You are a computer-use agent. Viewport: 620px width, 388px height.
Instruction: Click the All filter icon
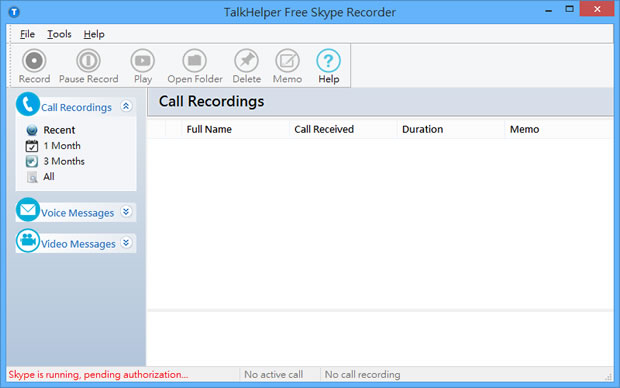click(x=32, y=177)
